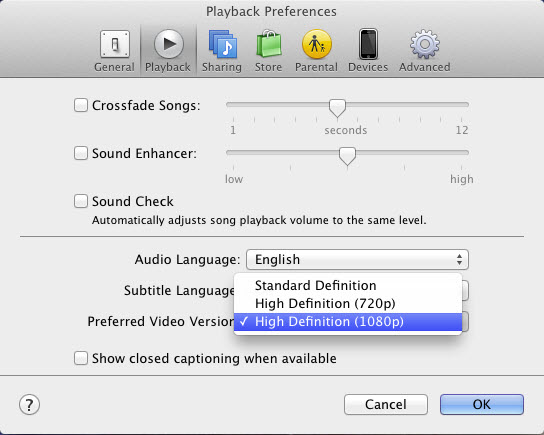This screenshot has height=435, width=544.
Task: Enable the Sound Enhancer checkbox
Action: (x=81, y=153)
